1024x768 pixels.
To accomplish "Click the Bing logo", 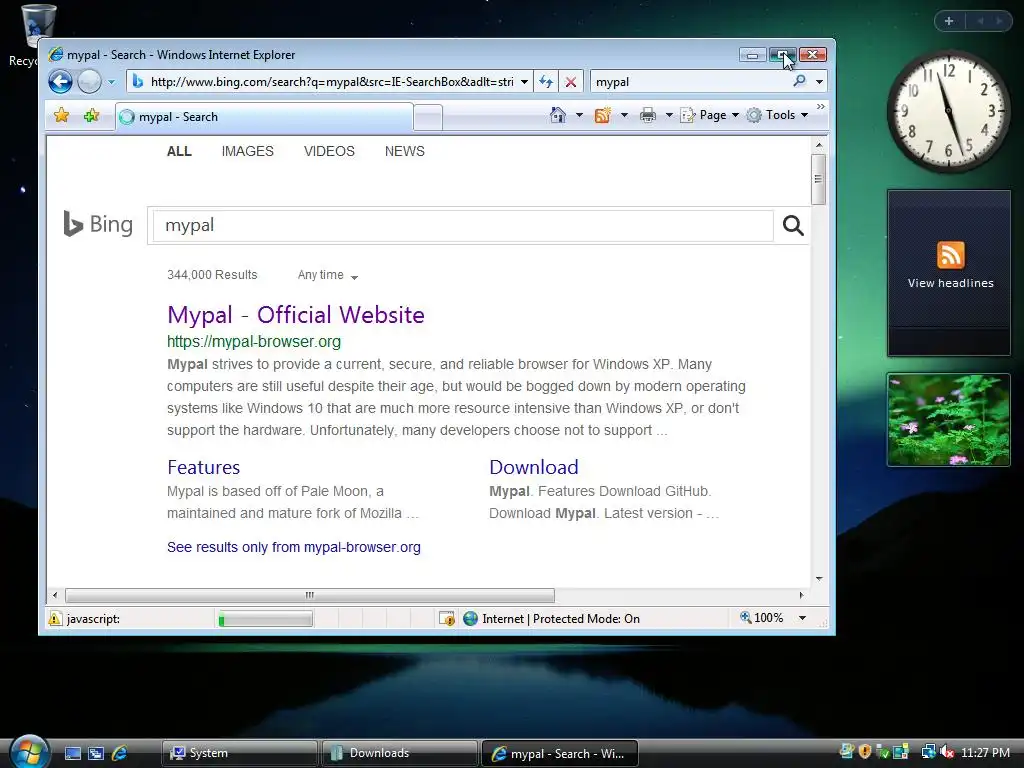I will [98, 224].
